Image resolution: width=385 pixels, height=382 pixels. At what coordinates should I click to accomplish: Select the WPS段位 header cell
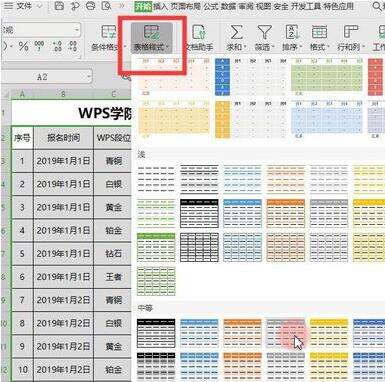[113, 137]
